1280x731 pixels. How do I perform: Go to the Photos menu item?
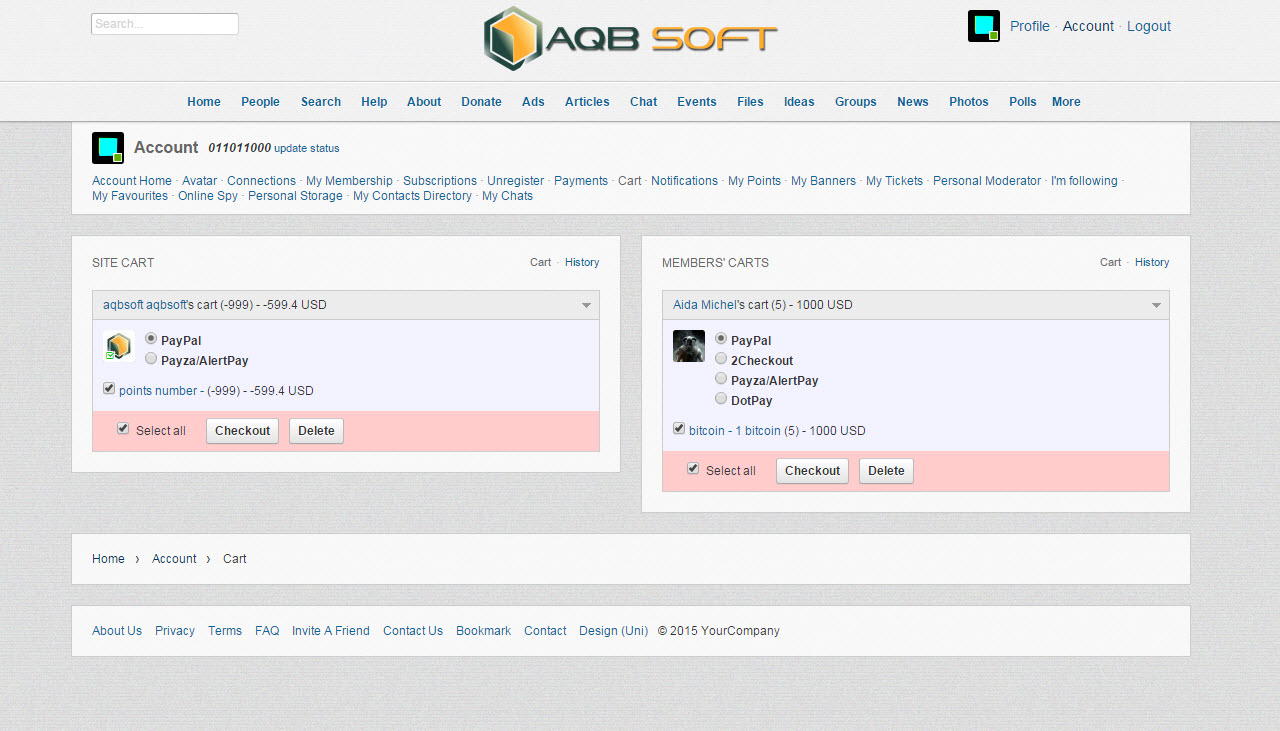click(x=968, y=102)
